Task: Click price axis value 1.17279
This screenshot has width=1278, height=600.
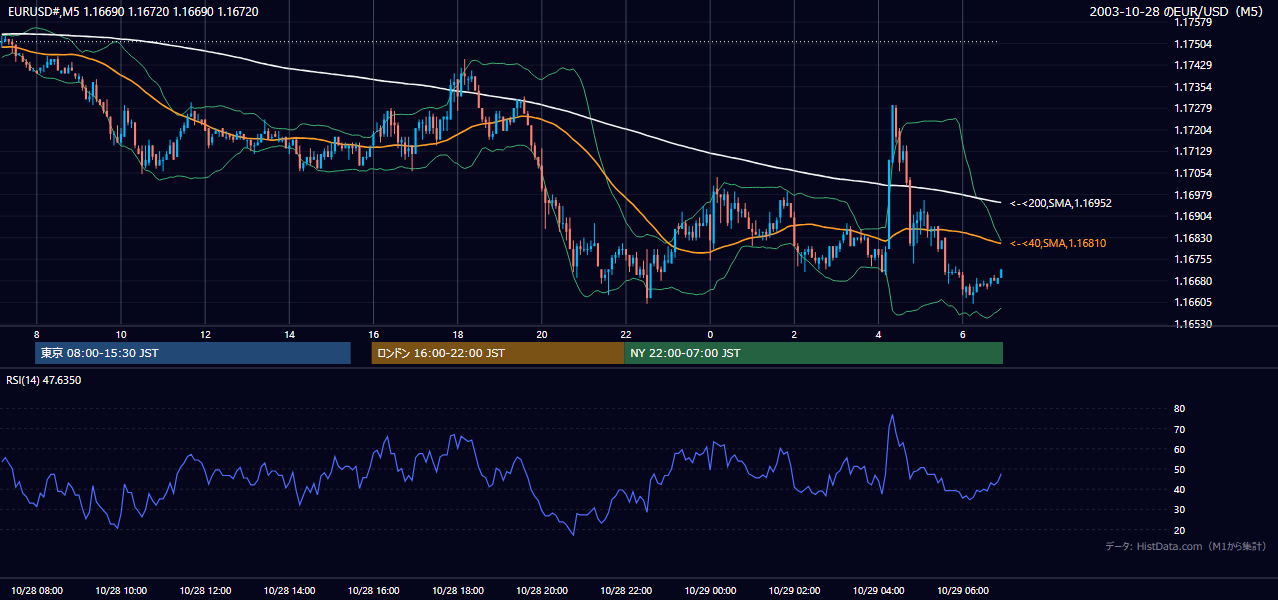Action: [x=1193, y=108]
